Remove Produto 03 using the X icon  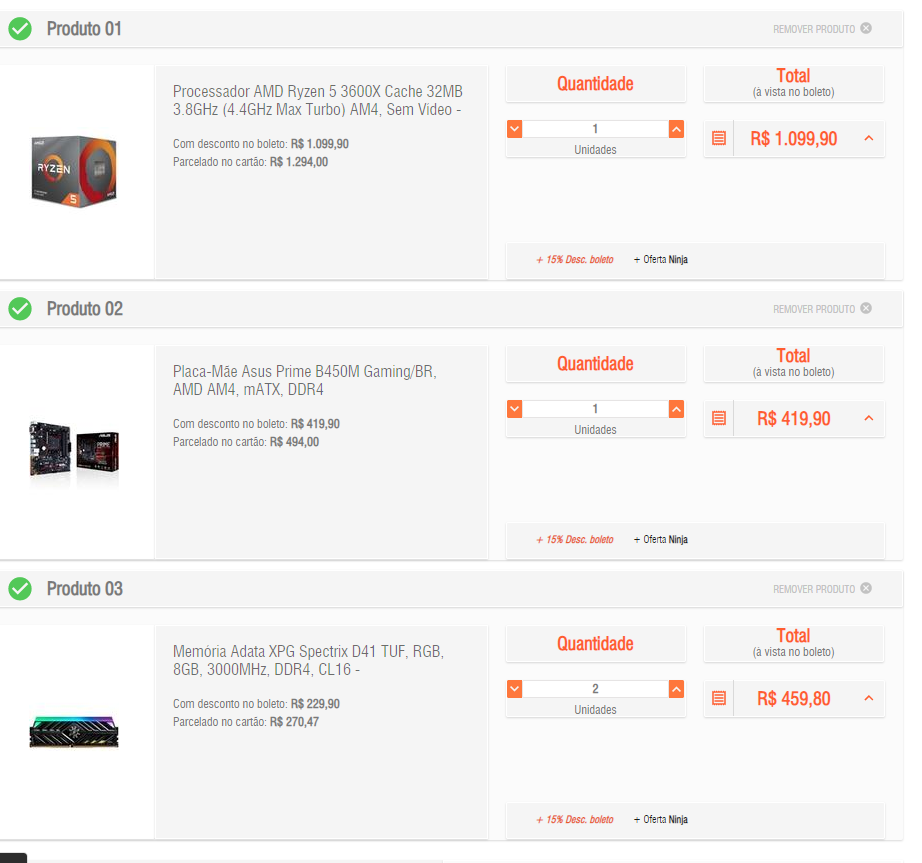point(866,588)
